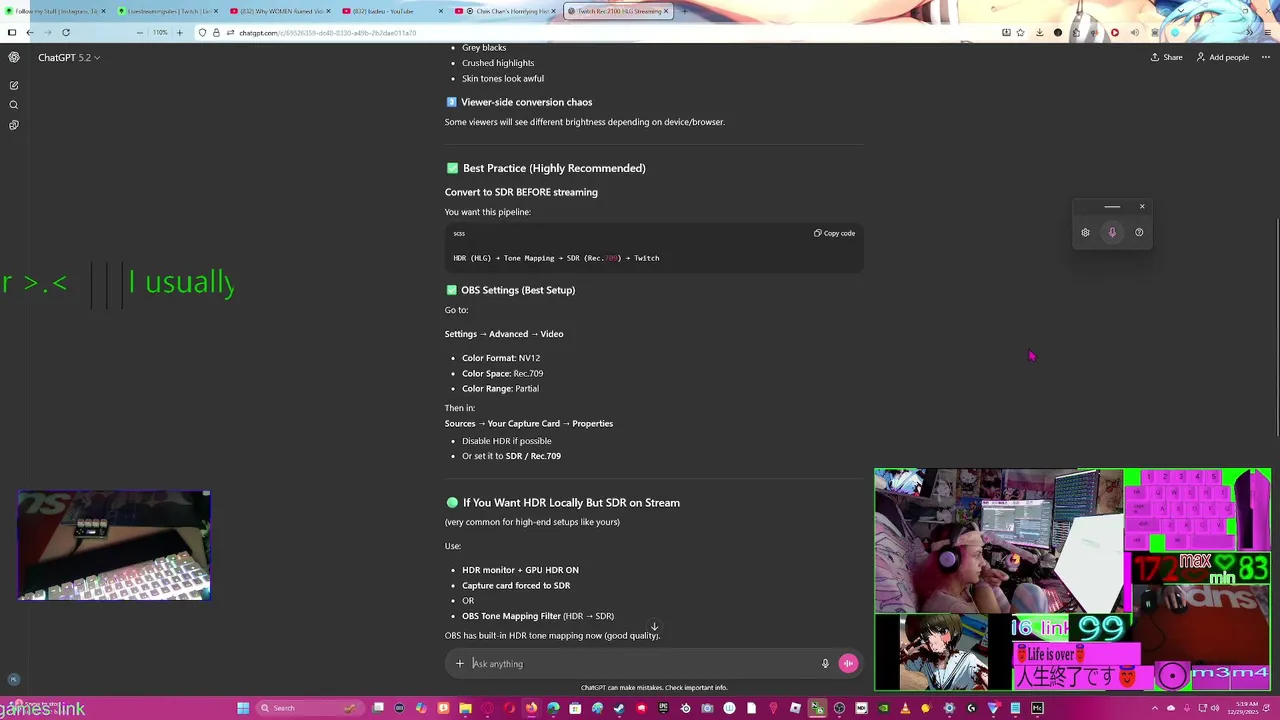Open the extensions puzzle icon
This screenshot has height=720, width=1280.
point(1076,32)
